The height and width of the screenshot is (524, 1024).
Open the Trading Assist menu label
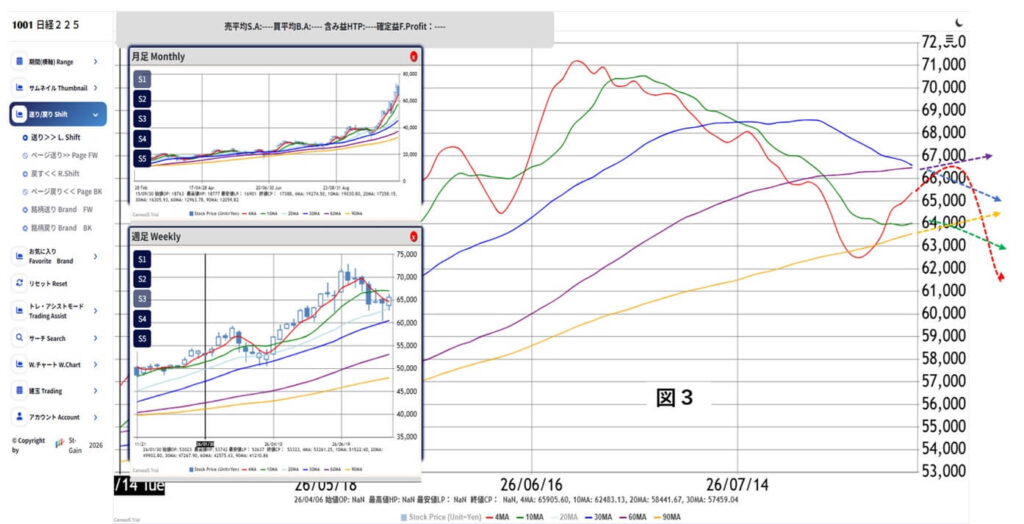pos(56,311)
